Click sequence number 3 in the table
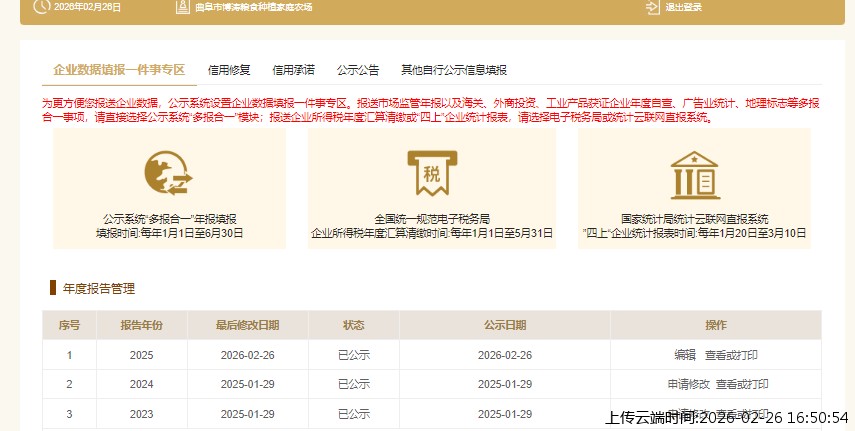The image size is (855, 431). click(69, 414)
